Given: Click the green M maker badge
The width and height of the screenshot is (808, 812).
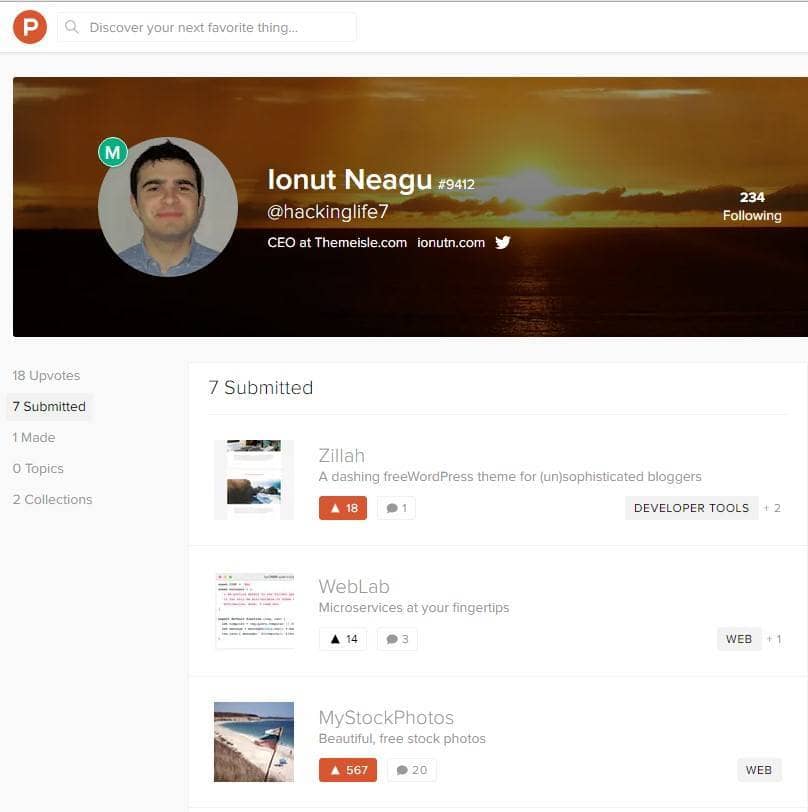Looking at the screenshot, I should point(112,152).
